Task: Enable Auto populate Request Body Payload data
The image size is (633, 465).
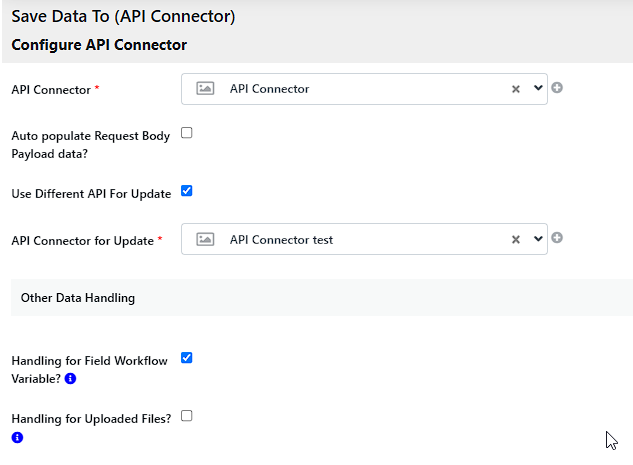Action: coord(186,133)
